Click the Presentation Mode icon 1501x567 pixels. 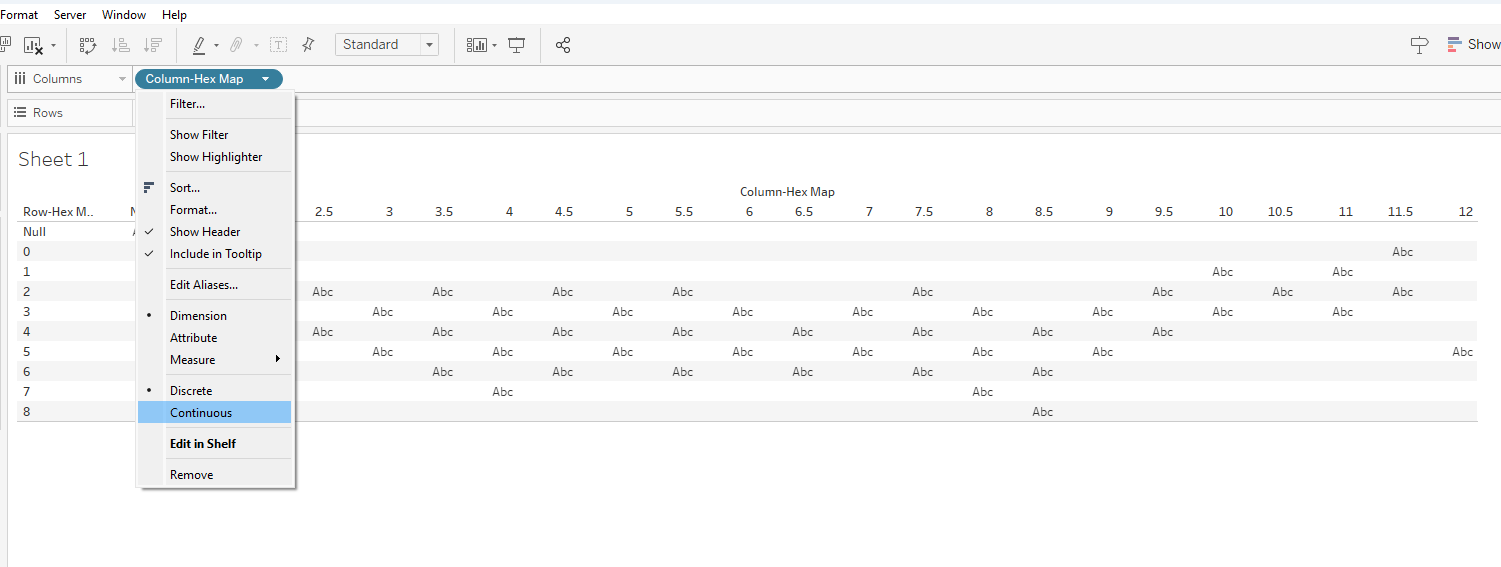(516, 45)
